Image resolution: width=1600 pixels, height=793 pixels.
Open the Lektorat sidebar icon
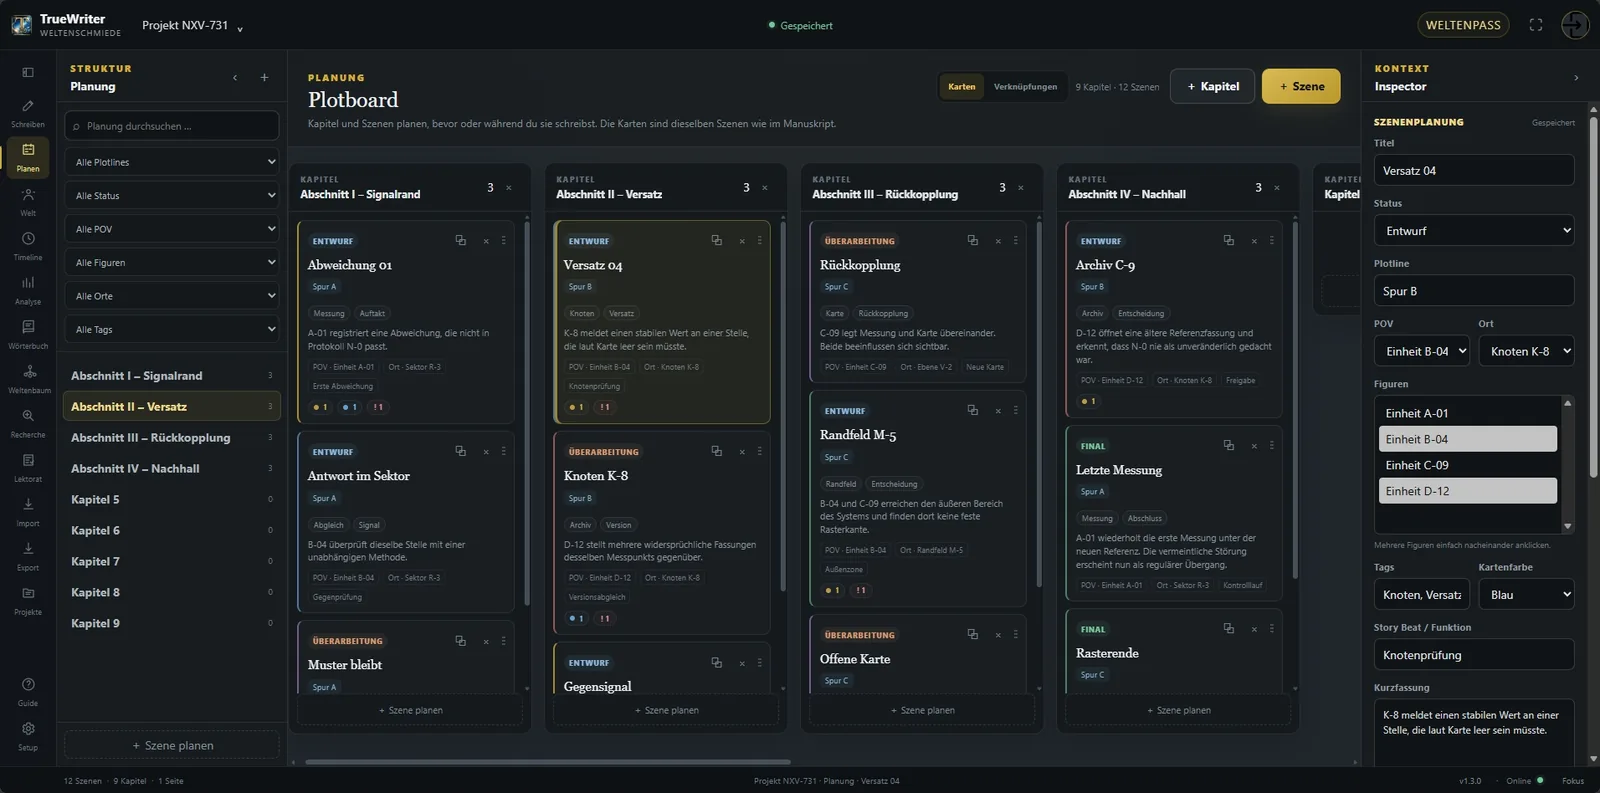tap(28, 466)
